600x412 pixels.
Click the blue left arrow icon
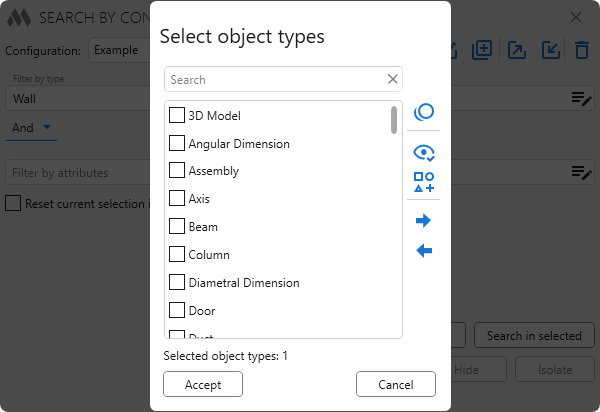pos(424,251)
